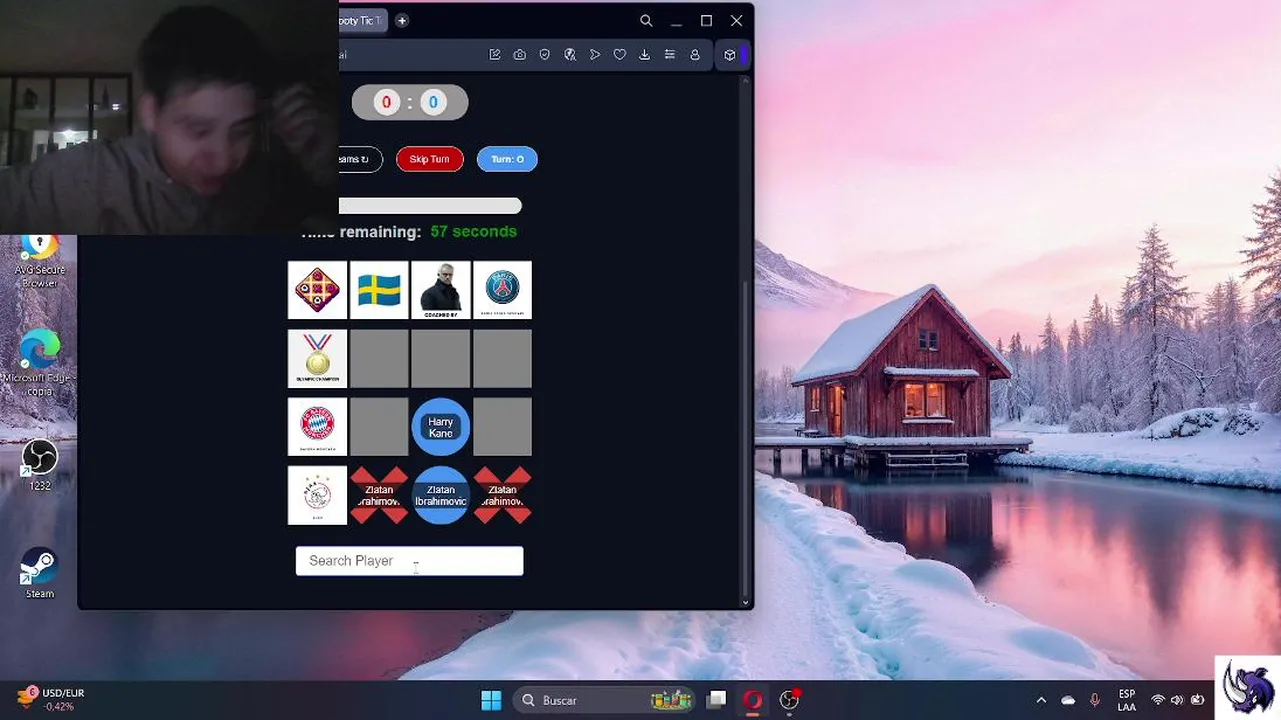Click the blue score counter 0
Viewport: 1281px width, 720px height.
pos(433,102)
